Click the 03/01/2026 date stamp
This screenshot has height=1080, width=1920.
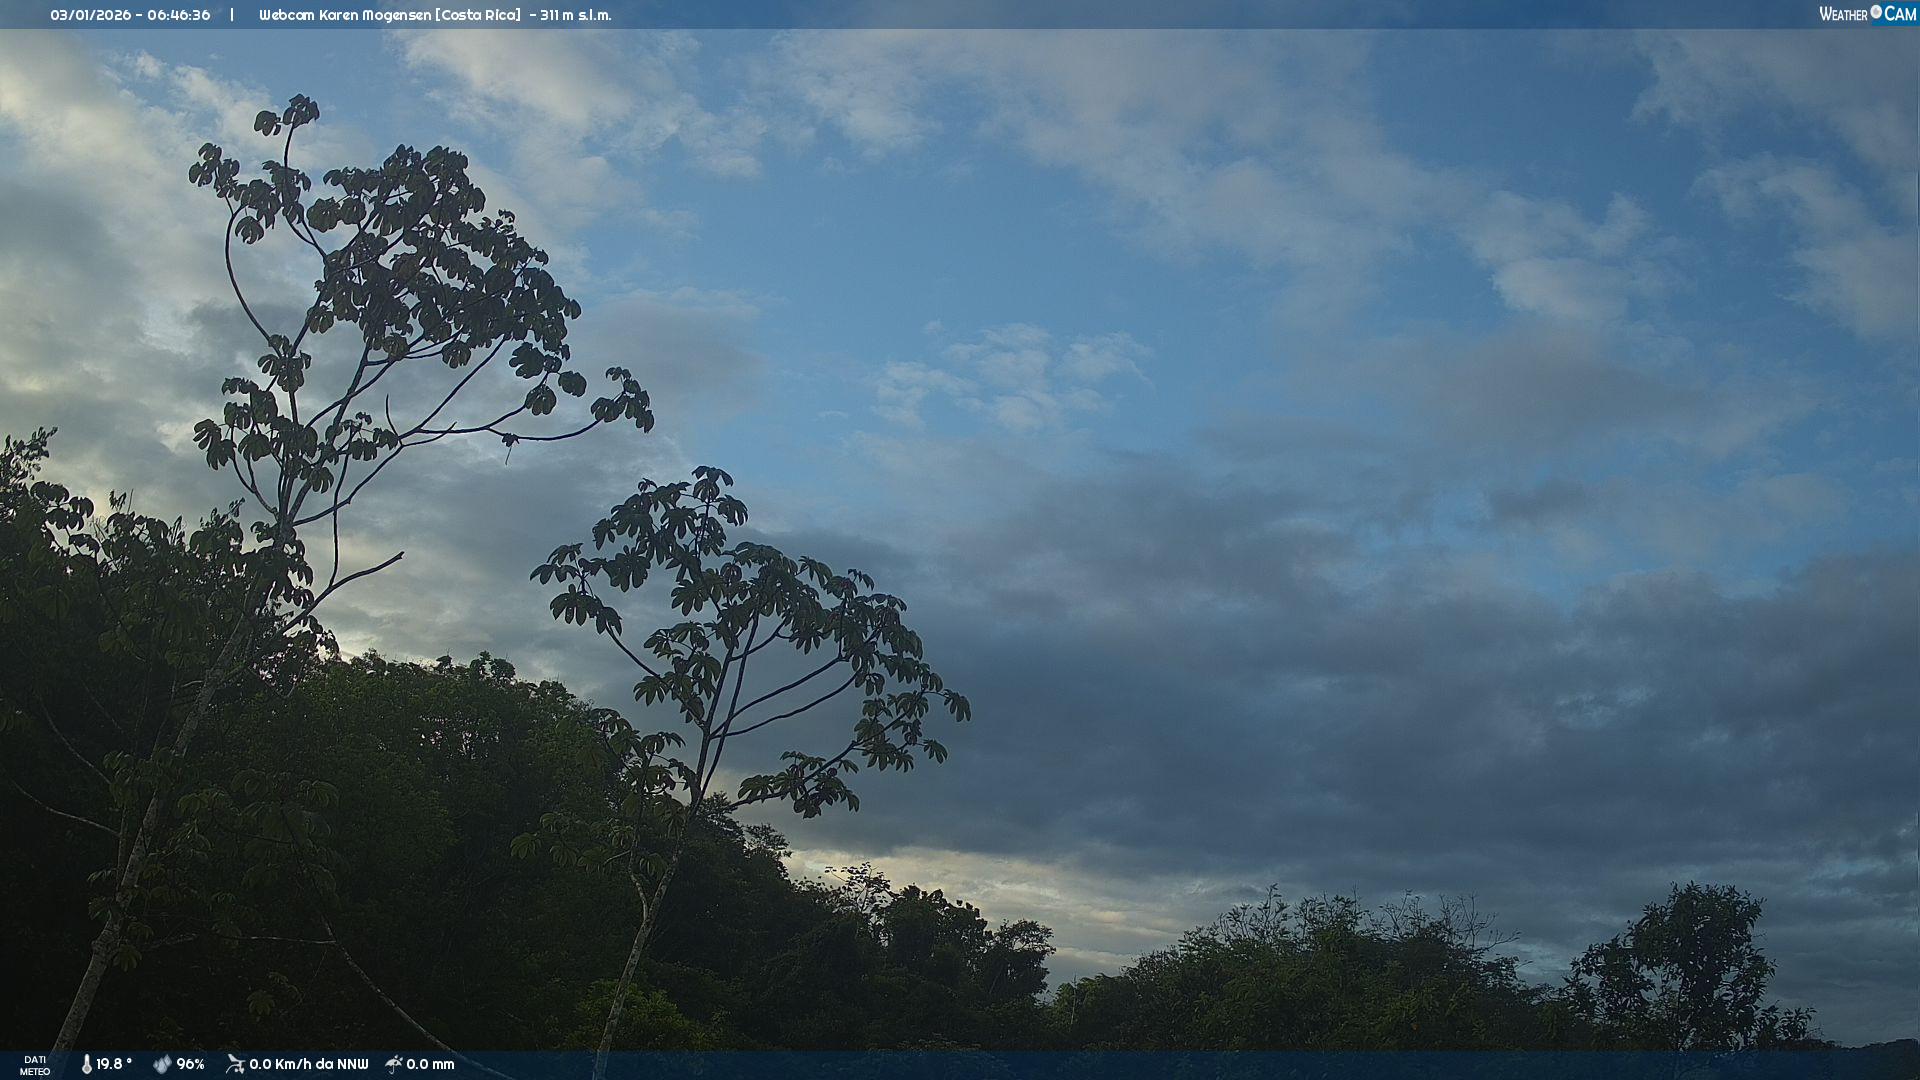pyautogui.click(x=91, y=15)
